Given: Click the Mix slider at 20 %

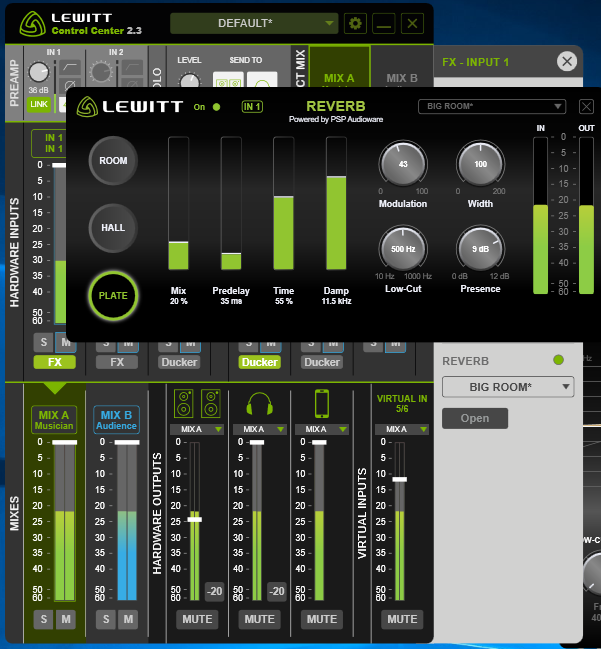Looking at the screenshot, I should click(x=178, y=203).
